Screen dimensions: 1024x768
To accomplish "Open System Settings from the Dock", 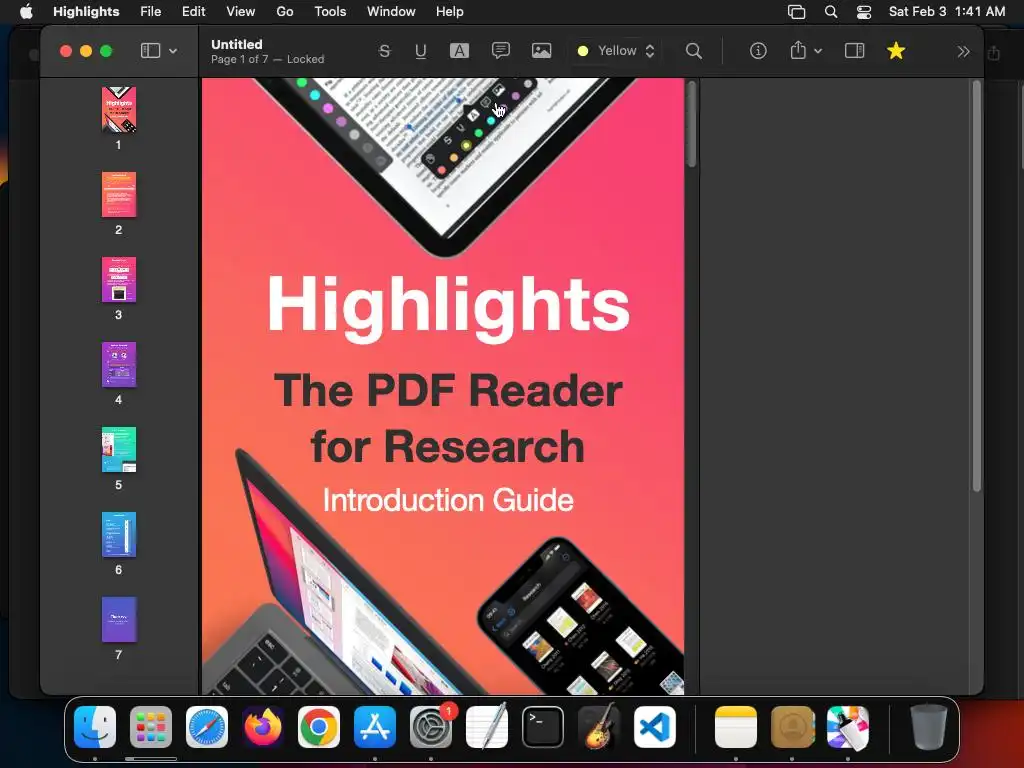I will point(431,727).
